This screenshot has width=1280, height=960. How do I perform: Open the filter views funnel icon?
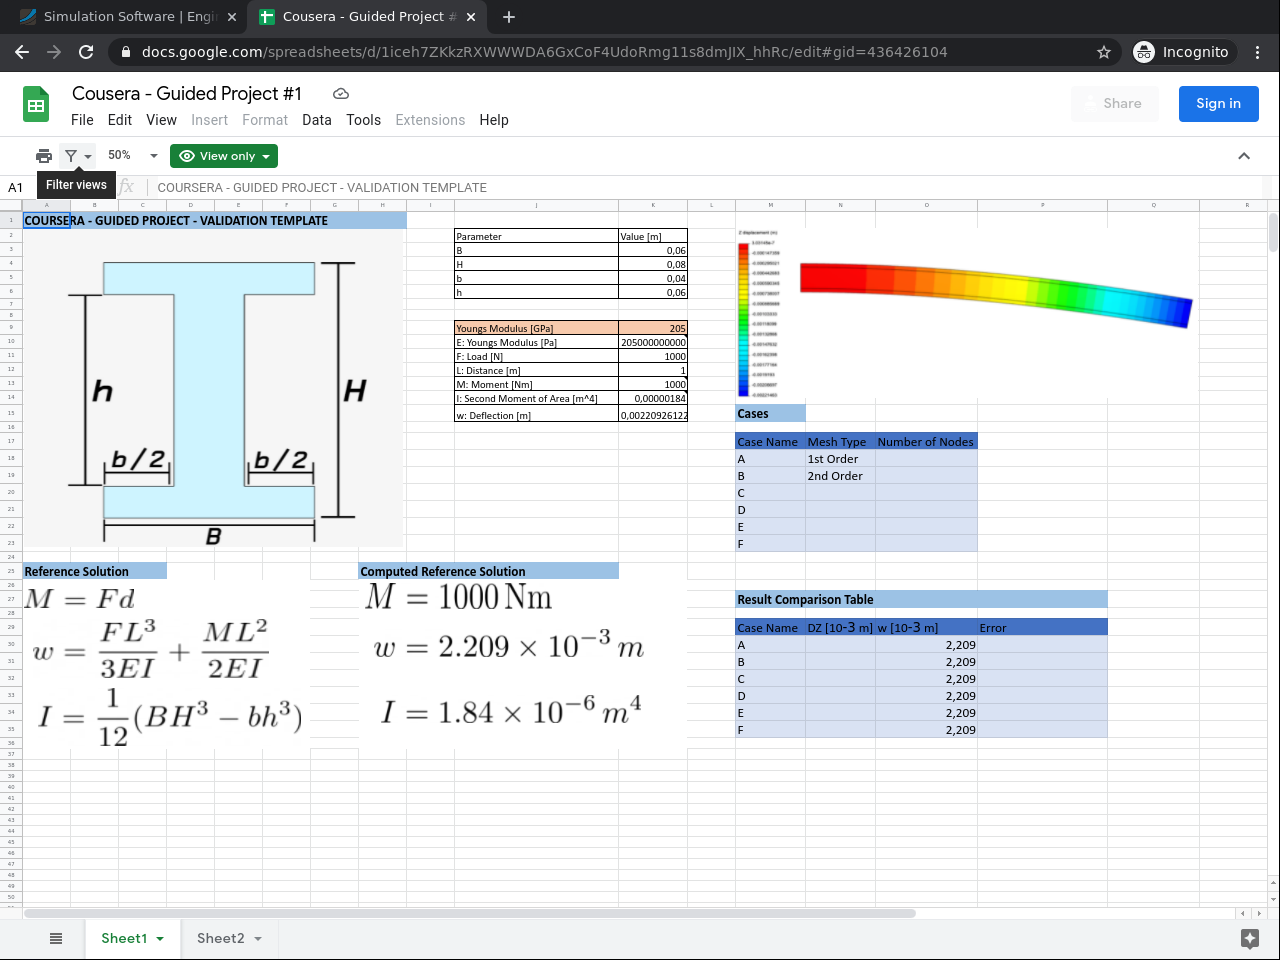point(71,156)
